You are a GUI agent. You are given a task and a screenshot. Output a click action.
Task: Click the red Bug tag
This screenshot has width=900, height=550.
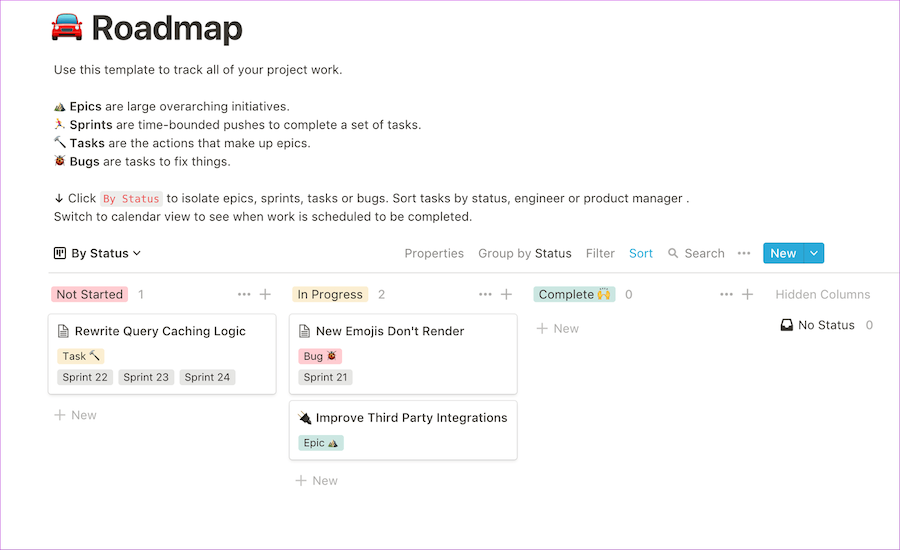coord(320,356)
